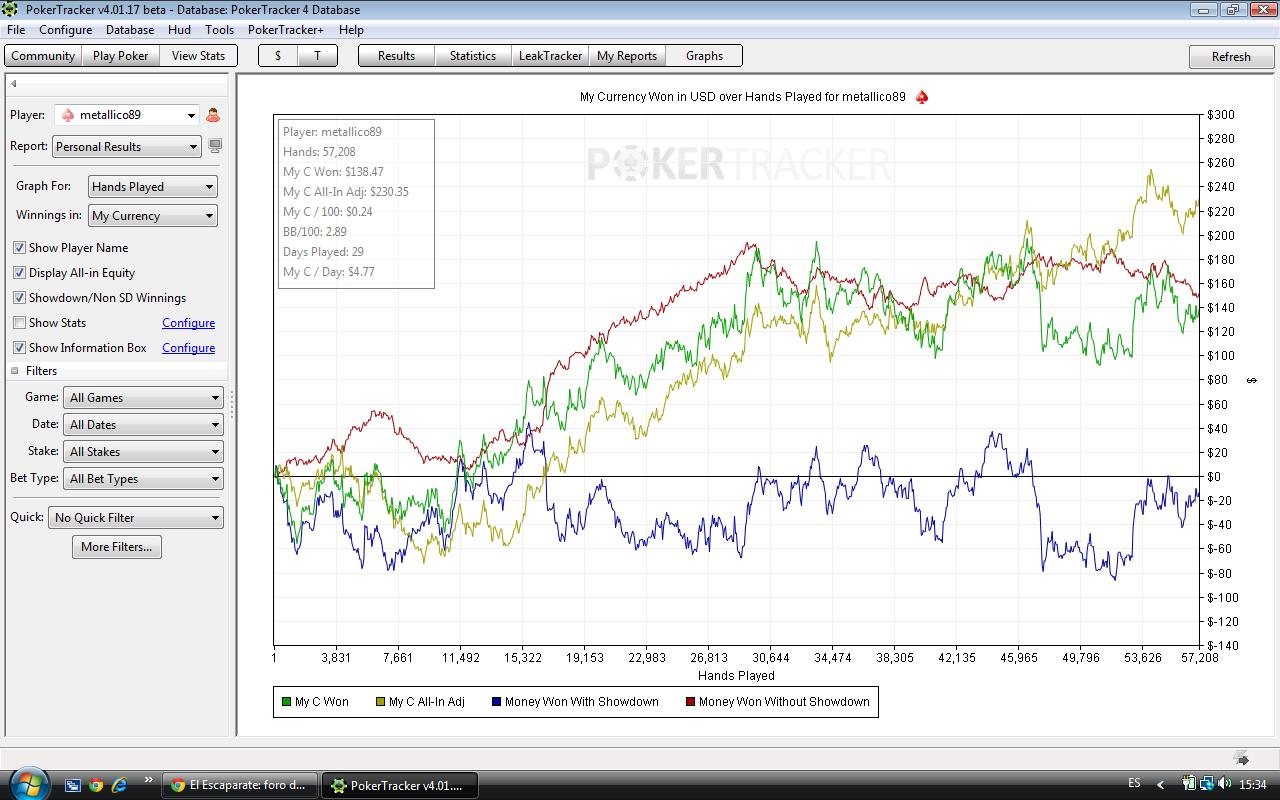Click the red Money Won Without Showdown swatch
This screenshot has width=1280, height=800.
click(690, 703)
